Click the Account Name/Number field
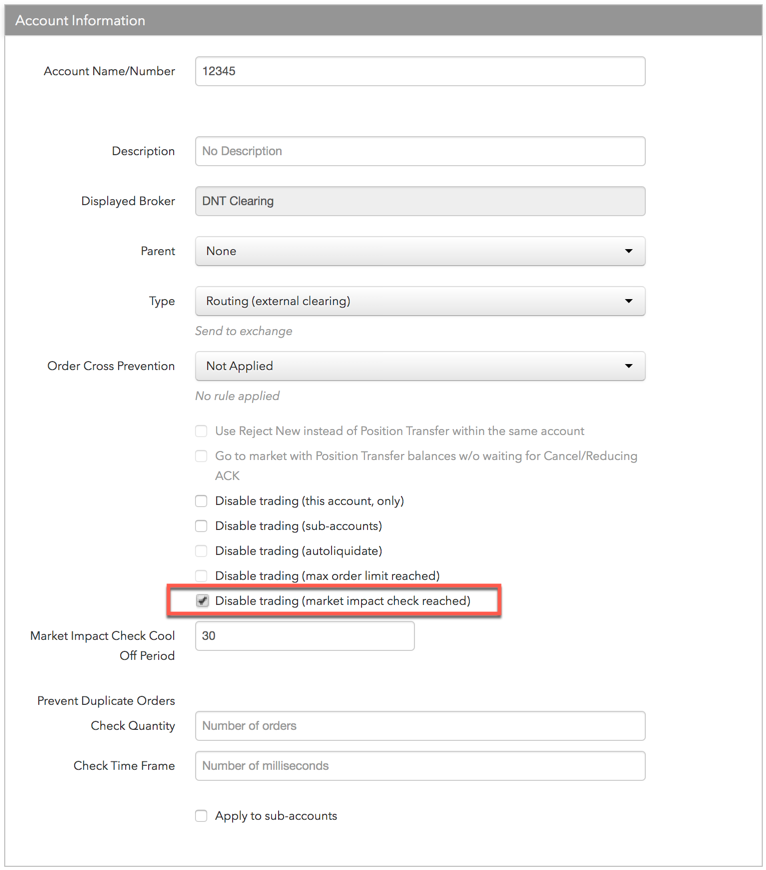The width and height of the screenshot is (766, 870). (420, 71)
